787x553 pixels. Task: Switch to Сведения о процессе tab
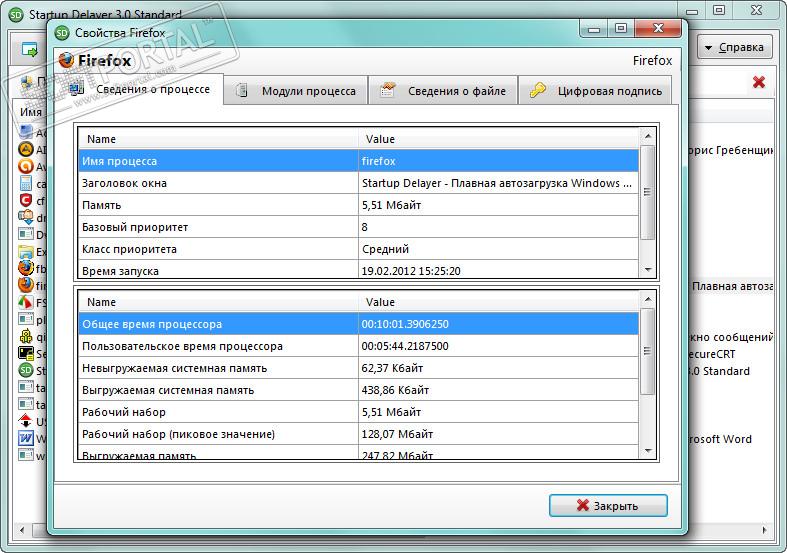pyautogui.click(x=139, y=89)
